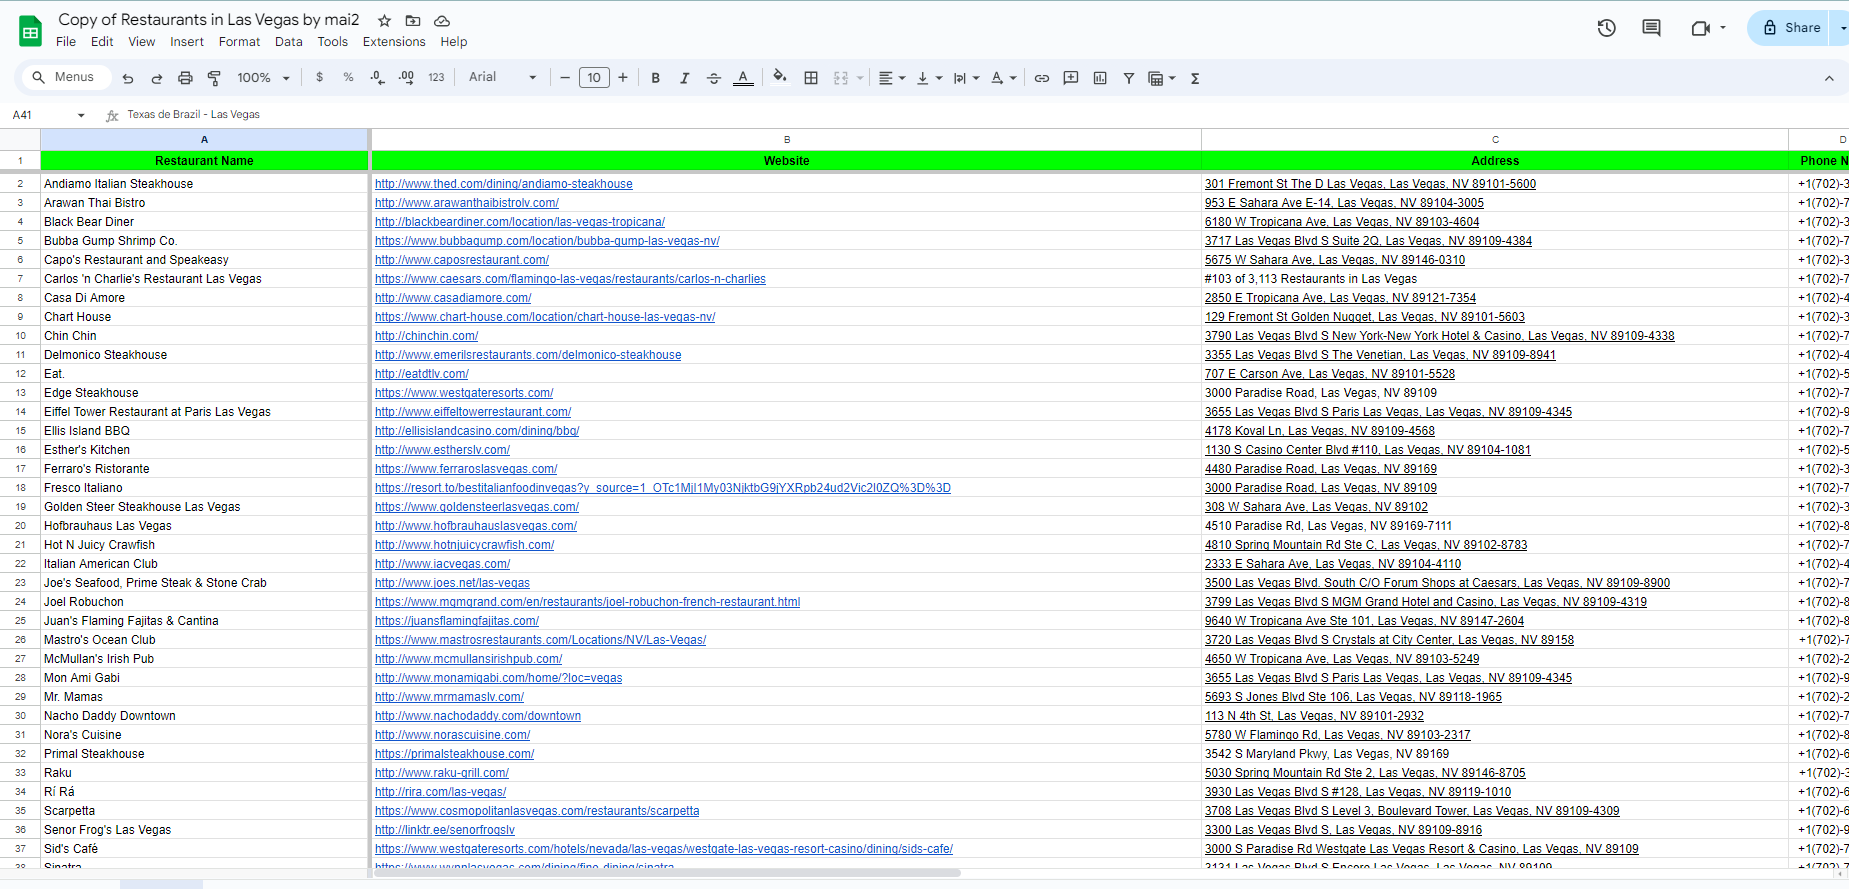Select the Website header cell

click(787, 161)
